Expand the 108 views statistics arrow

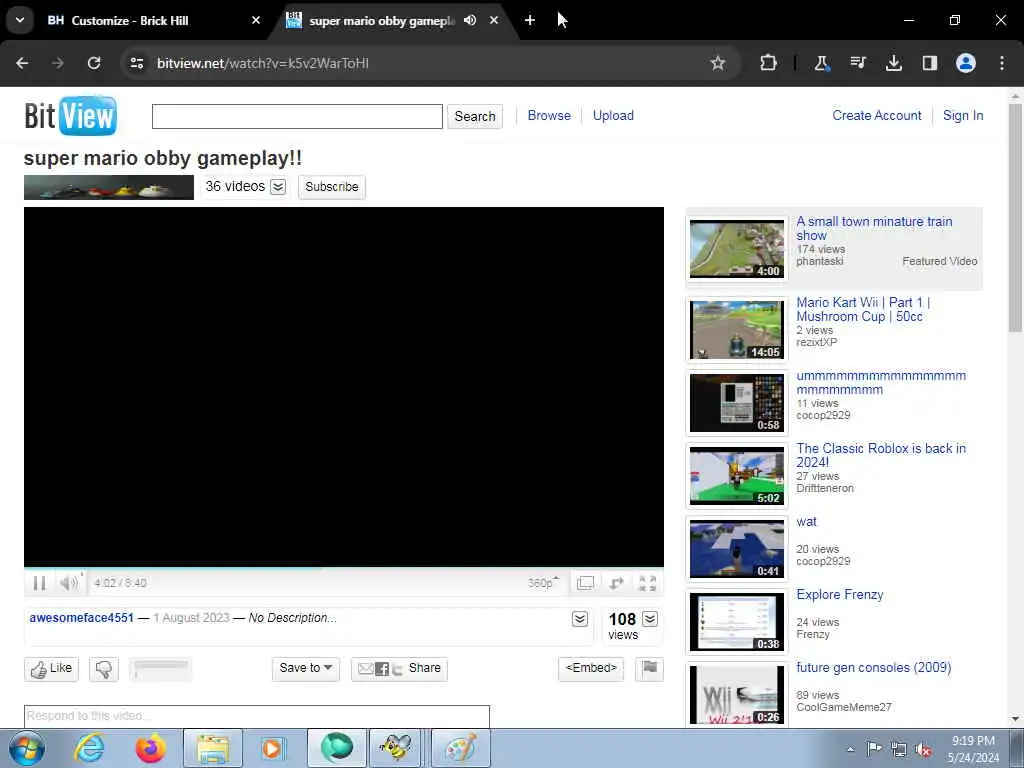click(650, 619)
